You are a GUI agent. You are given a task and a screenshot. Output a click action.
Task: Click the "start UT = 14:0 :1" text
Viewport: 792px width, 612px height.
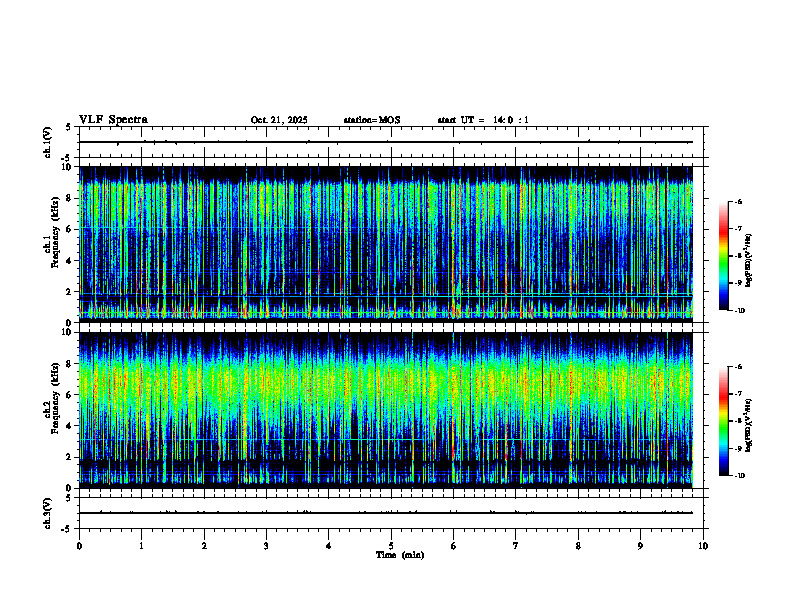[483, 120]
